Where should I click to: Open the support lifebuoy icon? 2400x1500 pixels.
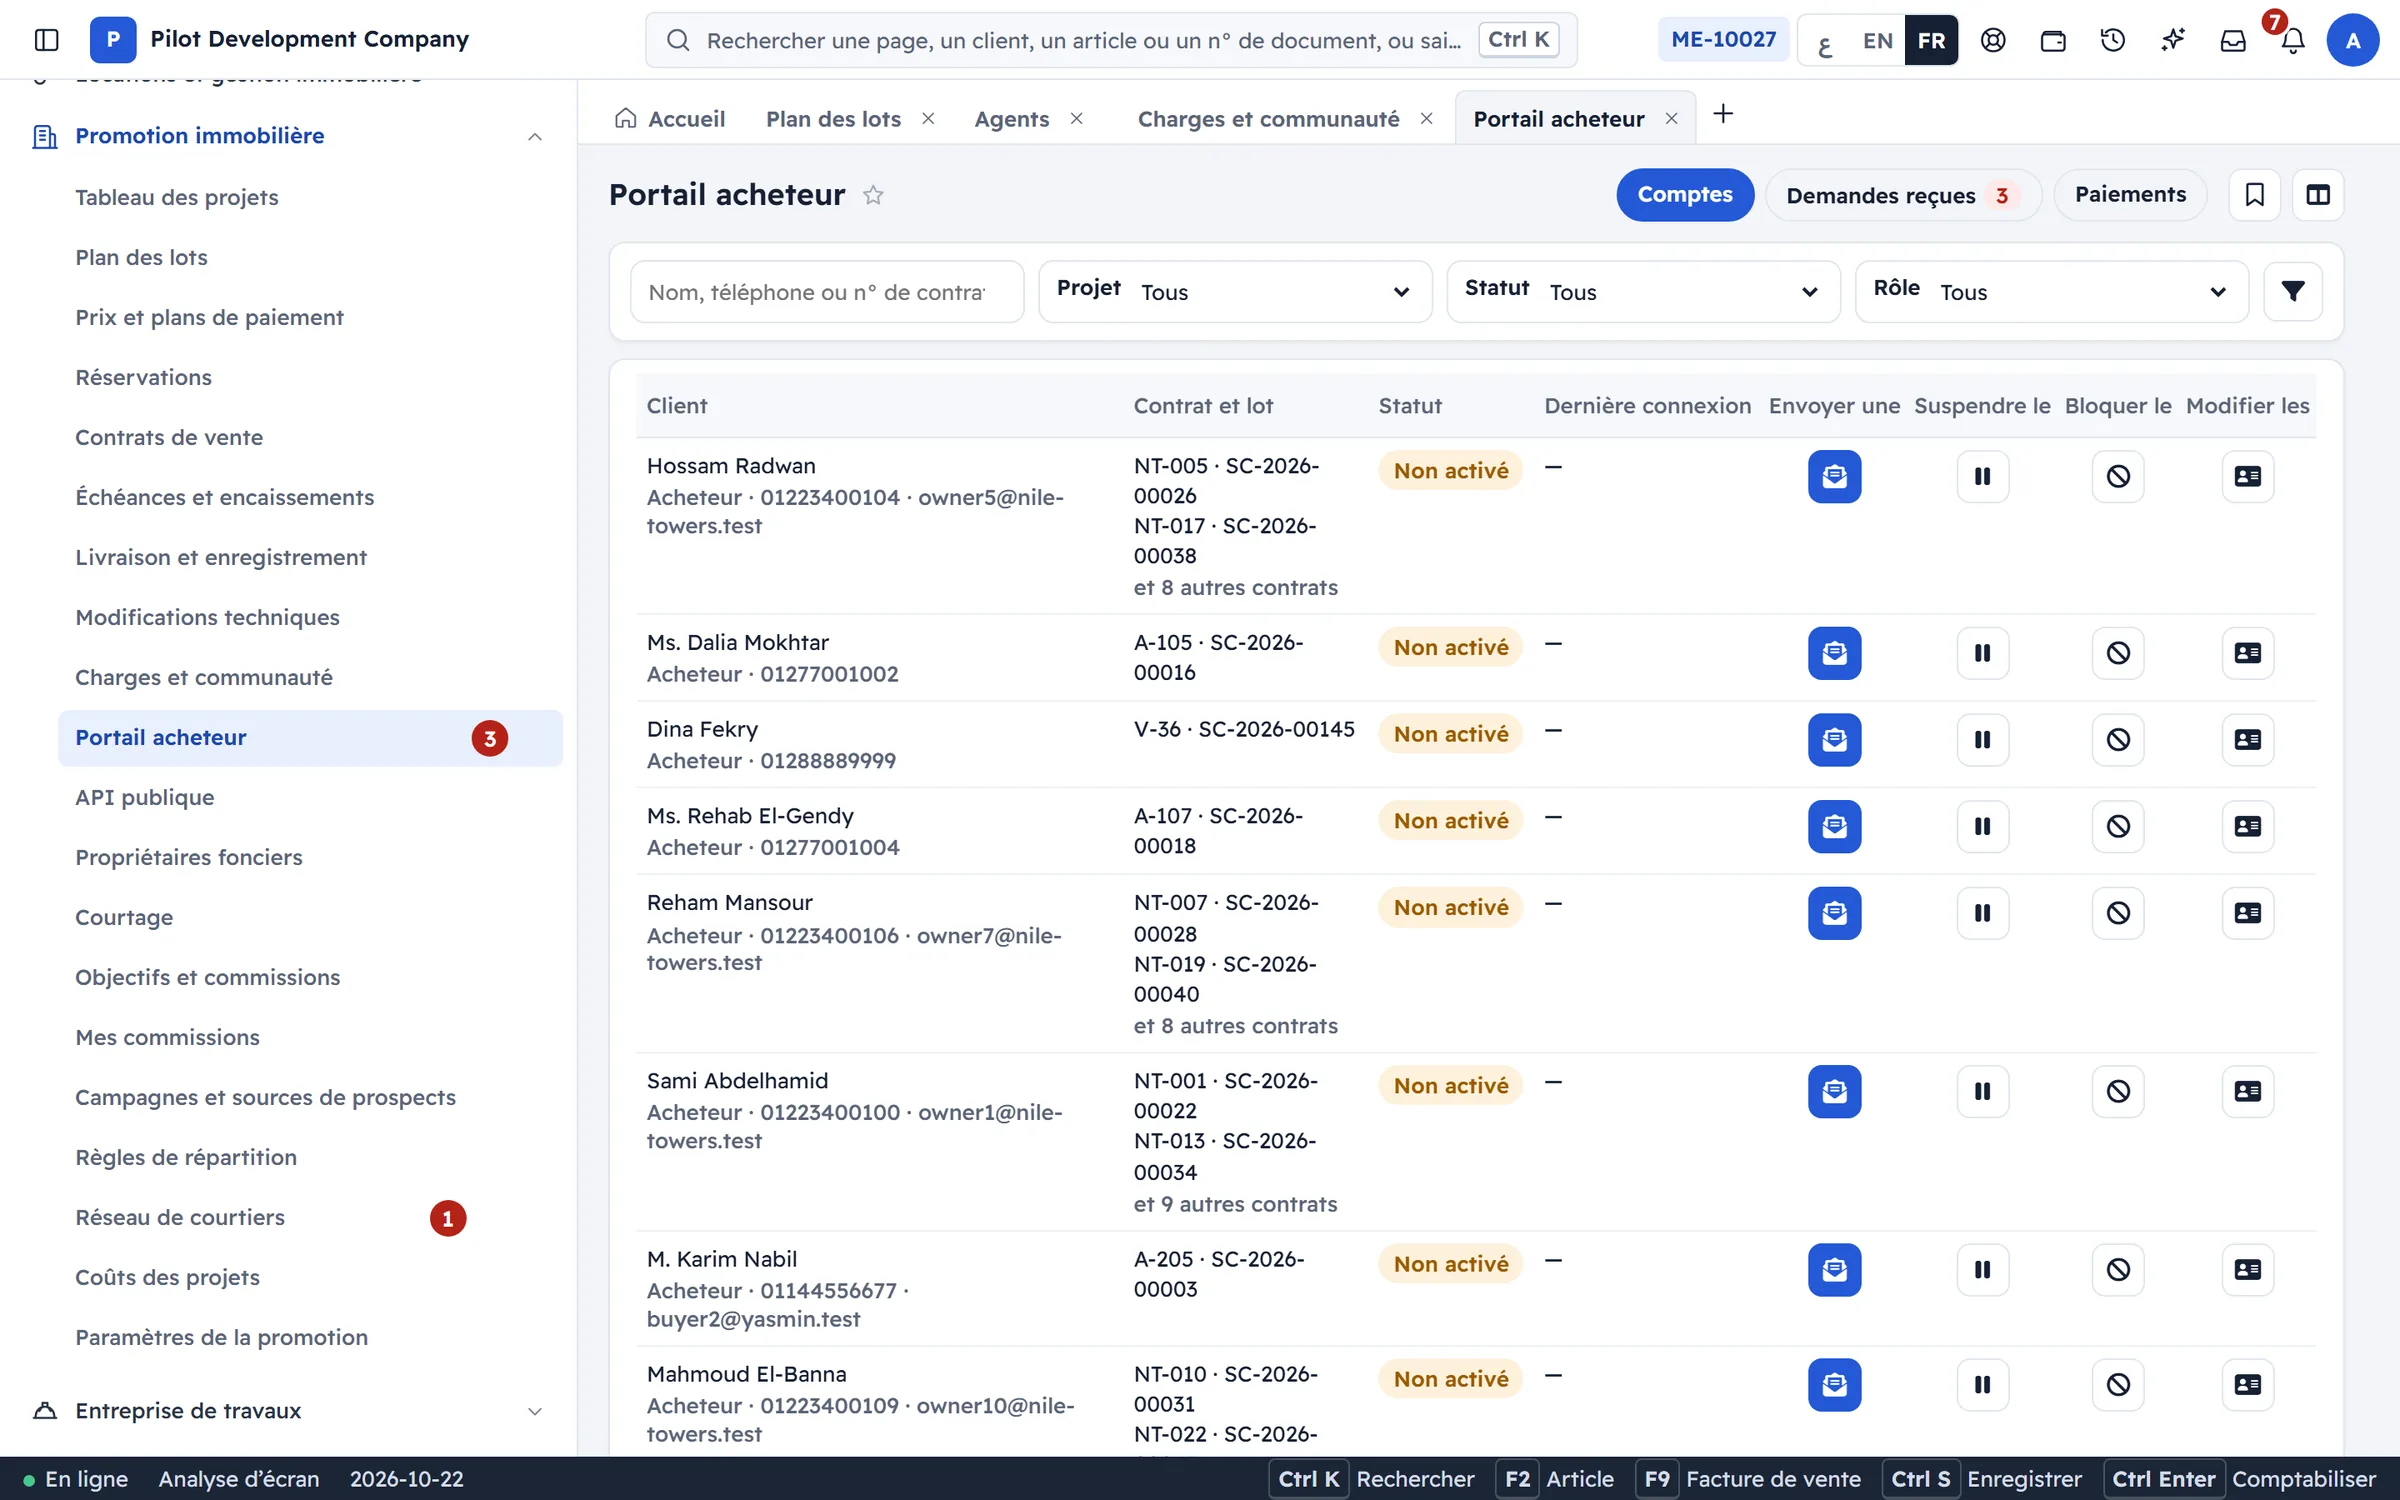pos(1993,40)
